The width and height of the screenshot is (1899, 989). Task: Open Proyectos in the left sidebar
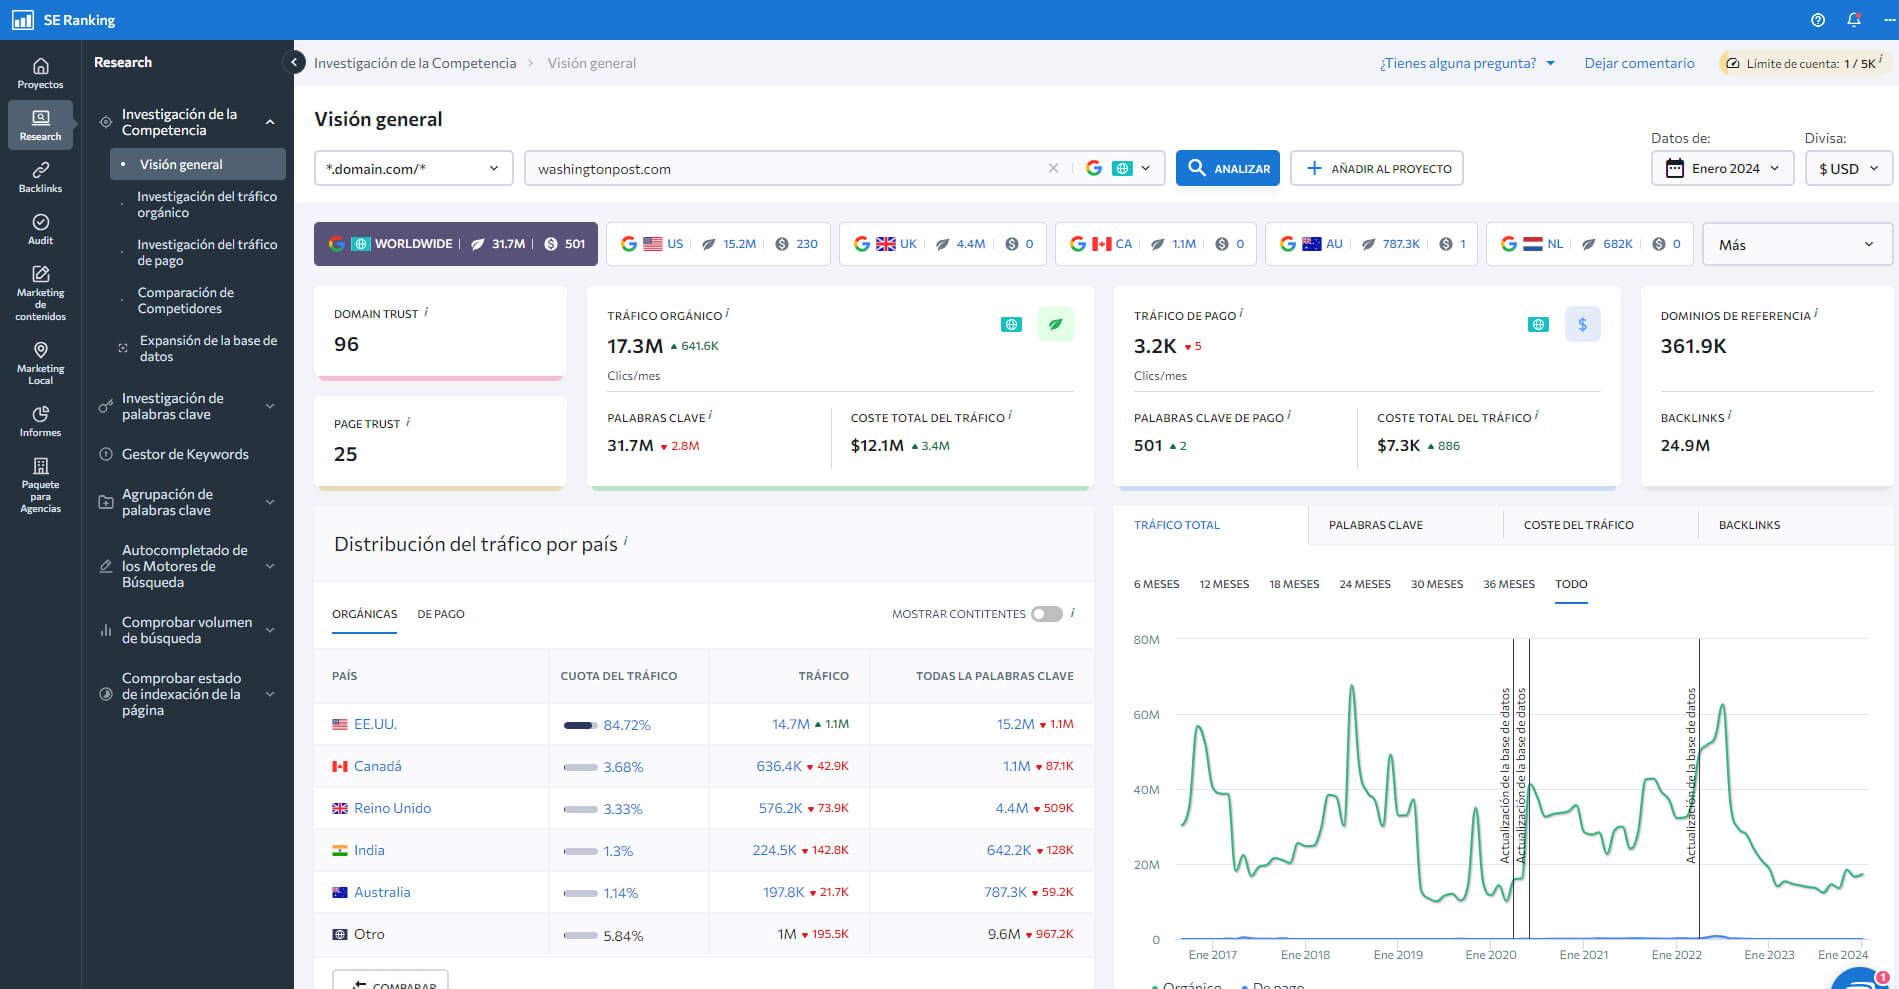[40, 73]
